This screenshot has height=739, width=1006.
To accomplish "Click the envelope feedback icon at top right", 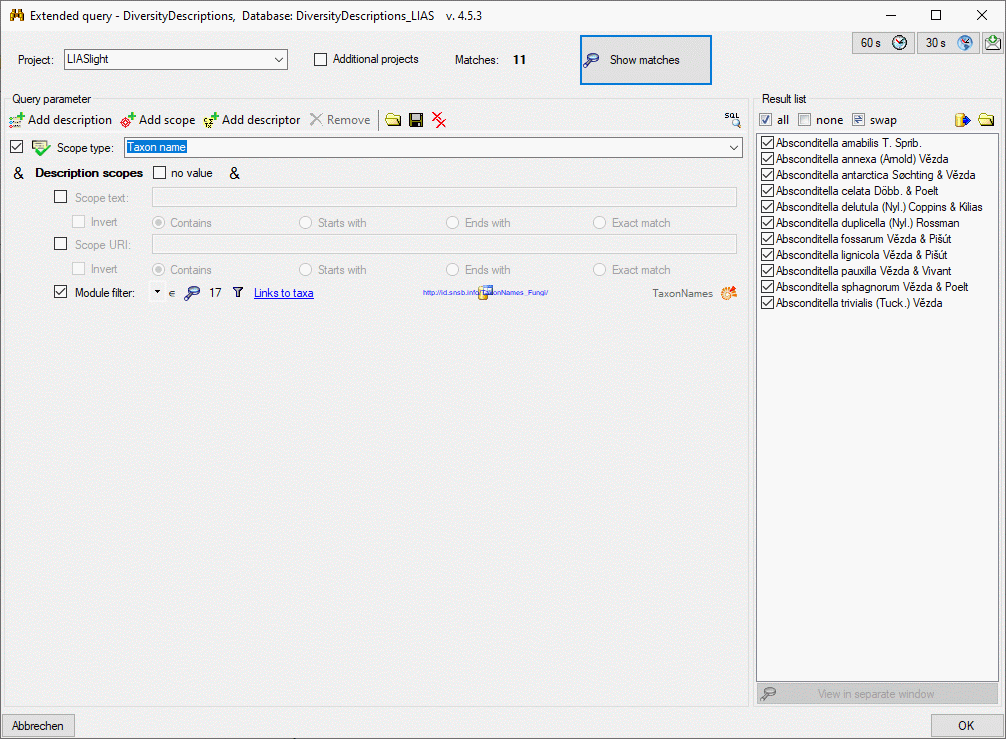I will coord(992,43).
